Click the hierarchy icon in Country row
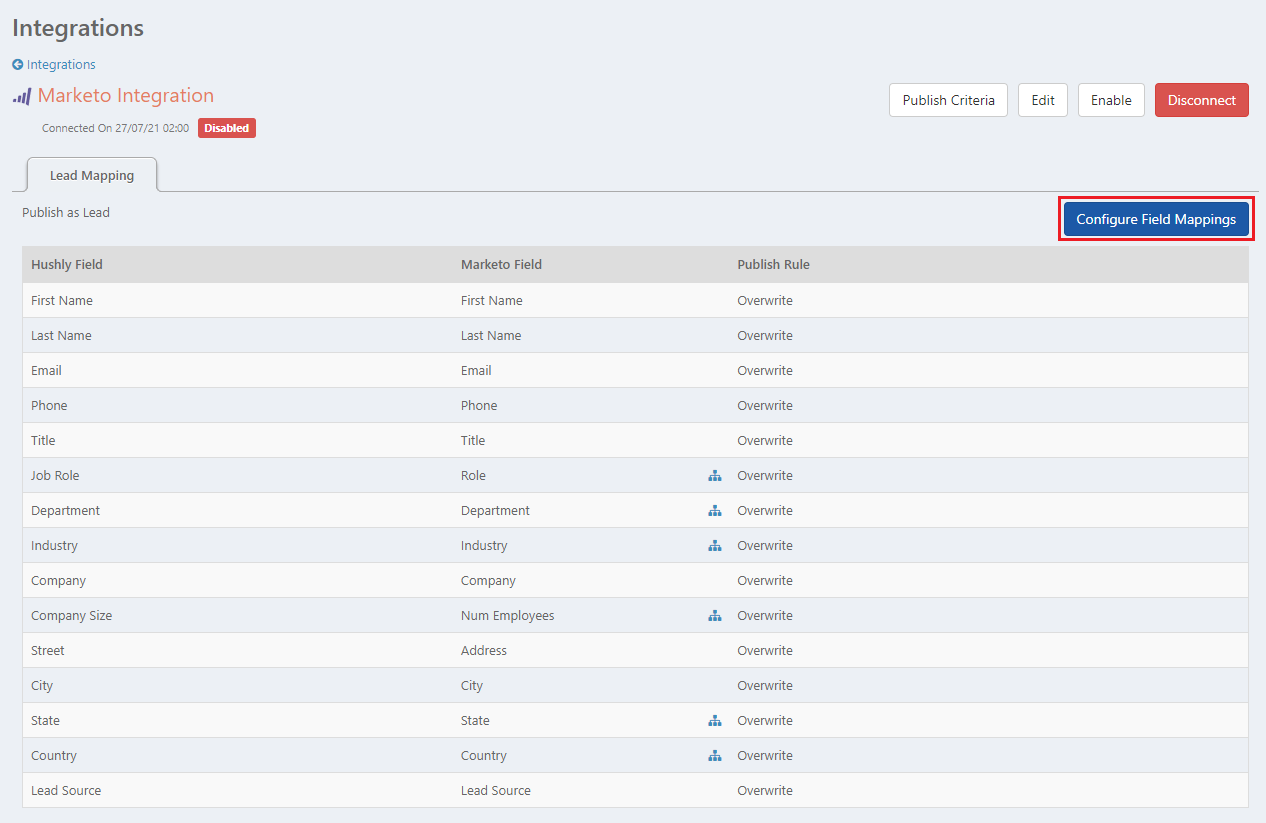Viewport: 1266px width, 823px height. coord(715,756)
